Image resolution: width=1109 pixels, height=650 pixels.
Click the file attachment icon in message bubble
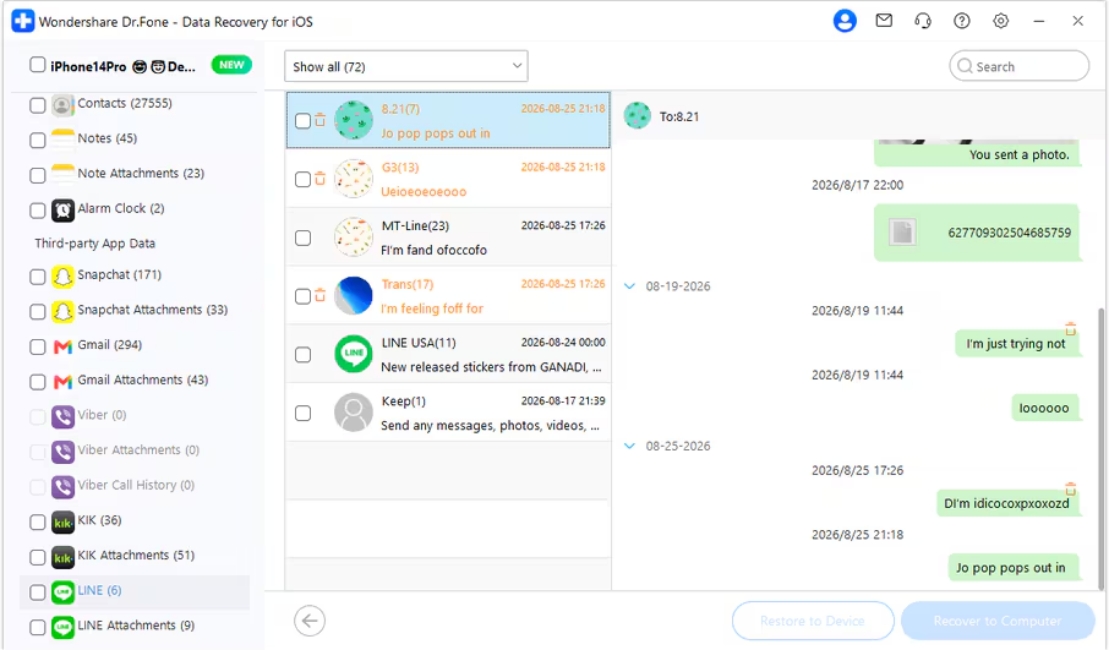[902, 232]
